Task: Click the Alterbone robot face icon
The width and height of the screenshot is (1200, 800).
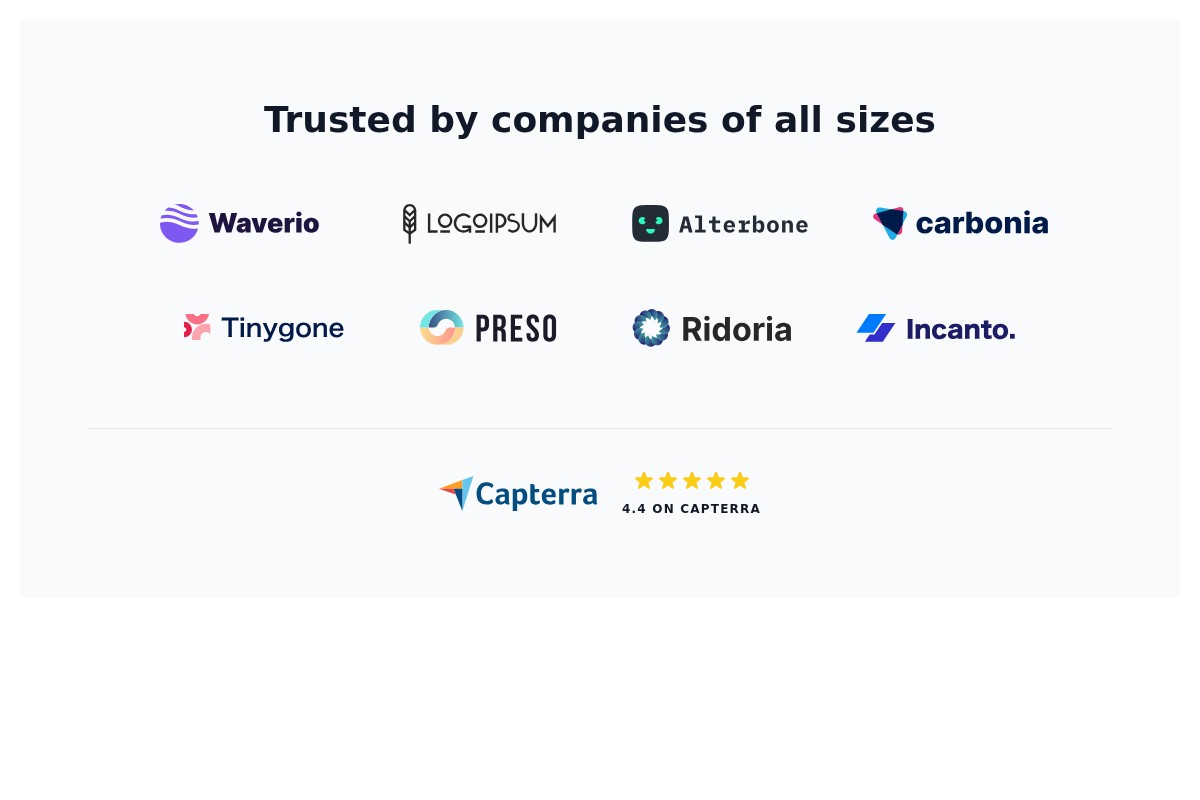Action: 650,223
